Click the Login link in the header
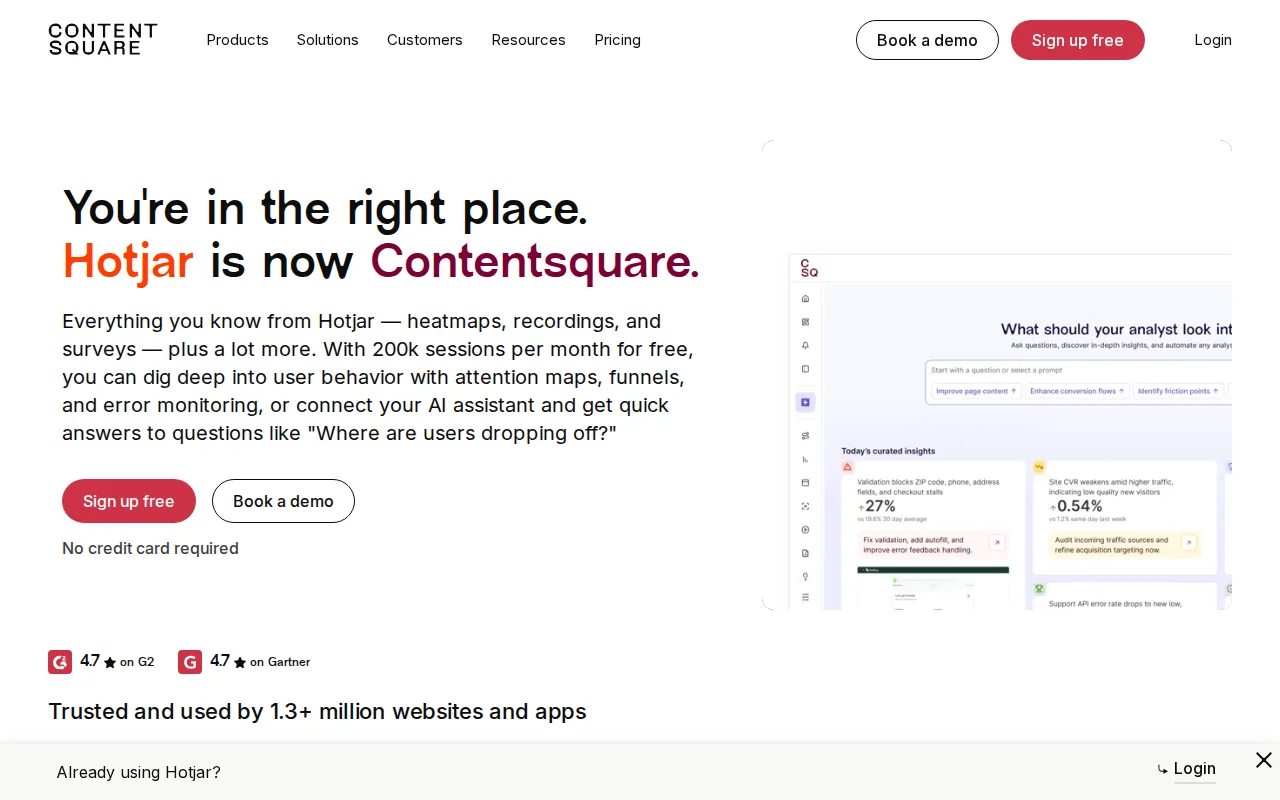 (x=1213, y=40)
